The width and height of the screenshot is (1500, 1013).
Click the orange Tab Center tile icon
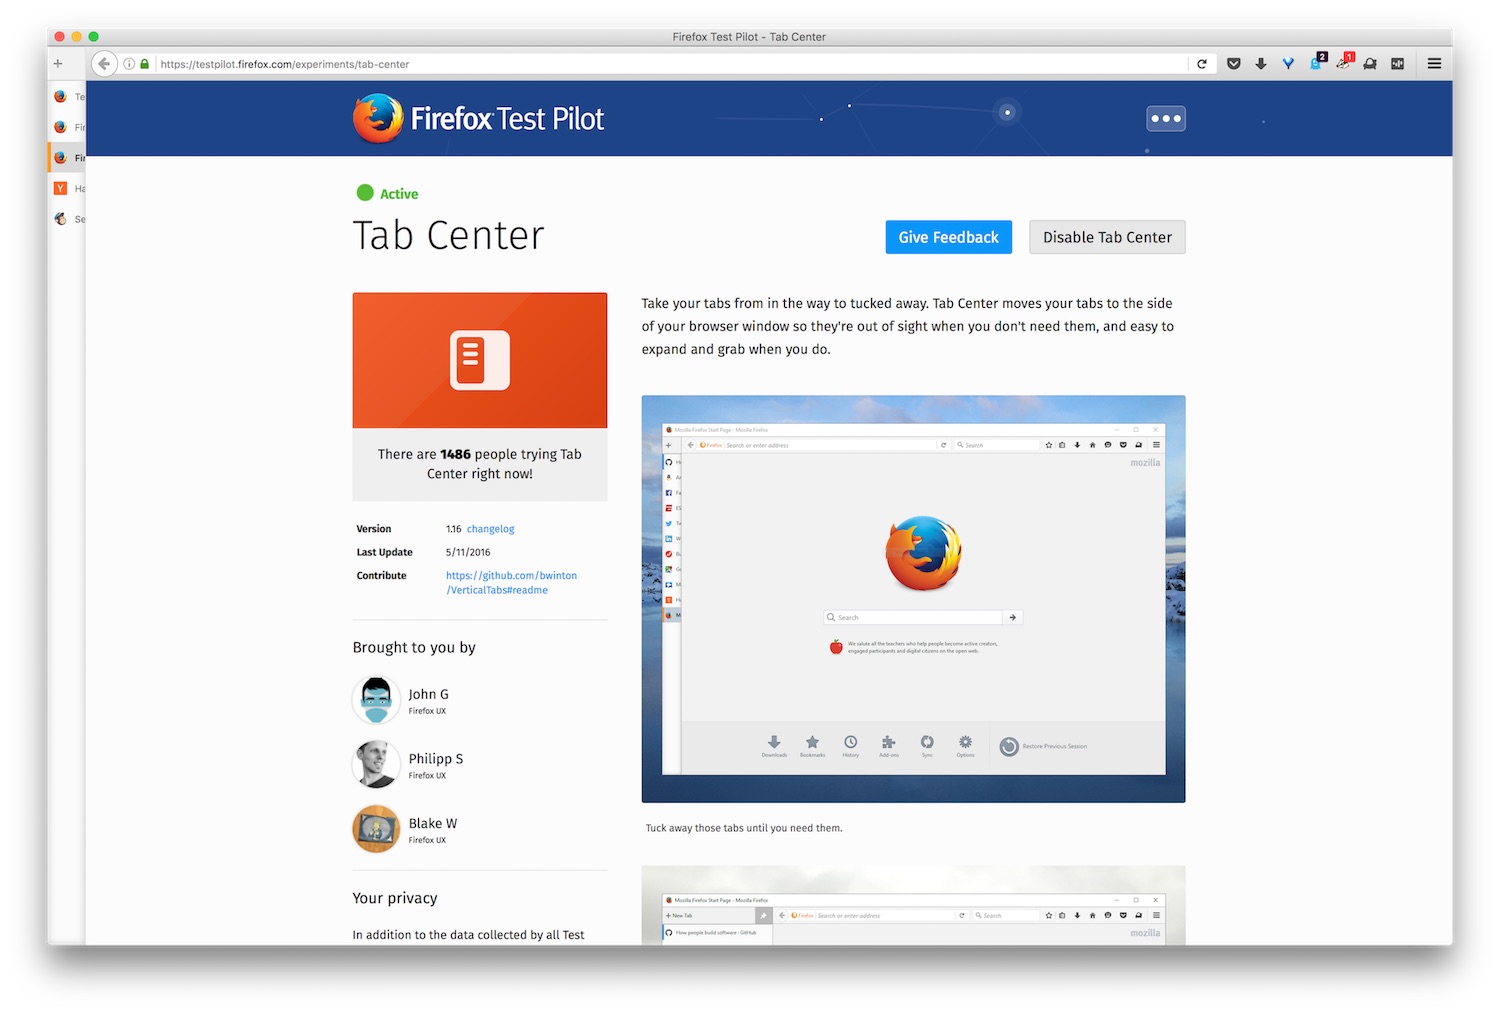tap(480, 360)
